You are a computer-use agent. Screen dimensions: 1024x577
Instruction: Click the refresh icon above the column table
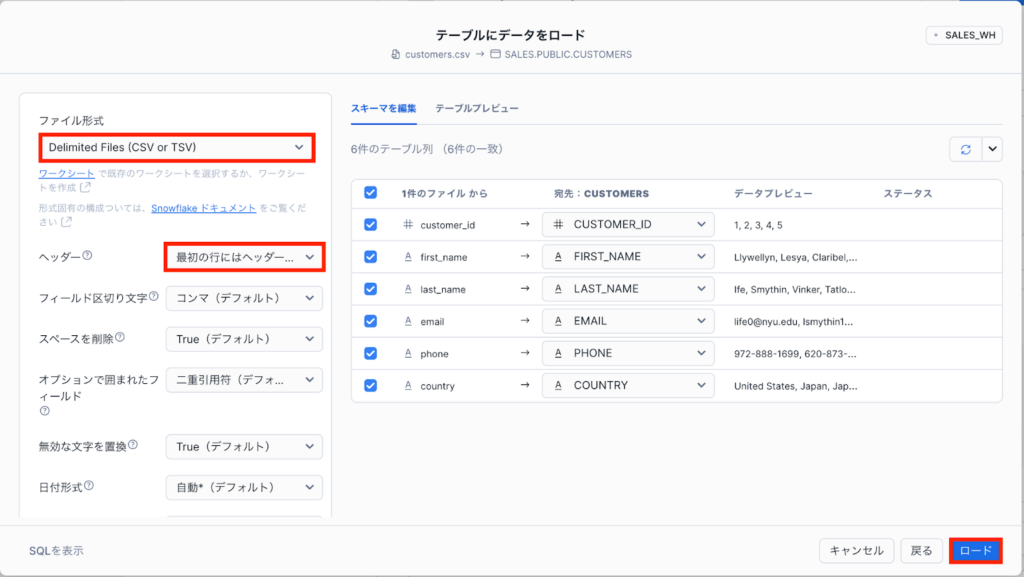click(x=965, y=149)
